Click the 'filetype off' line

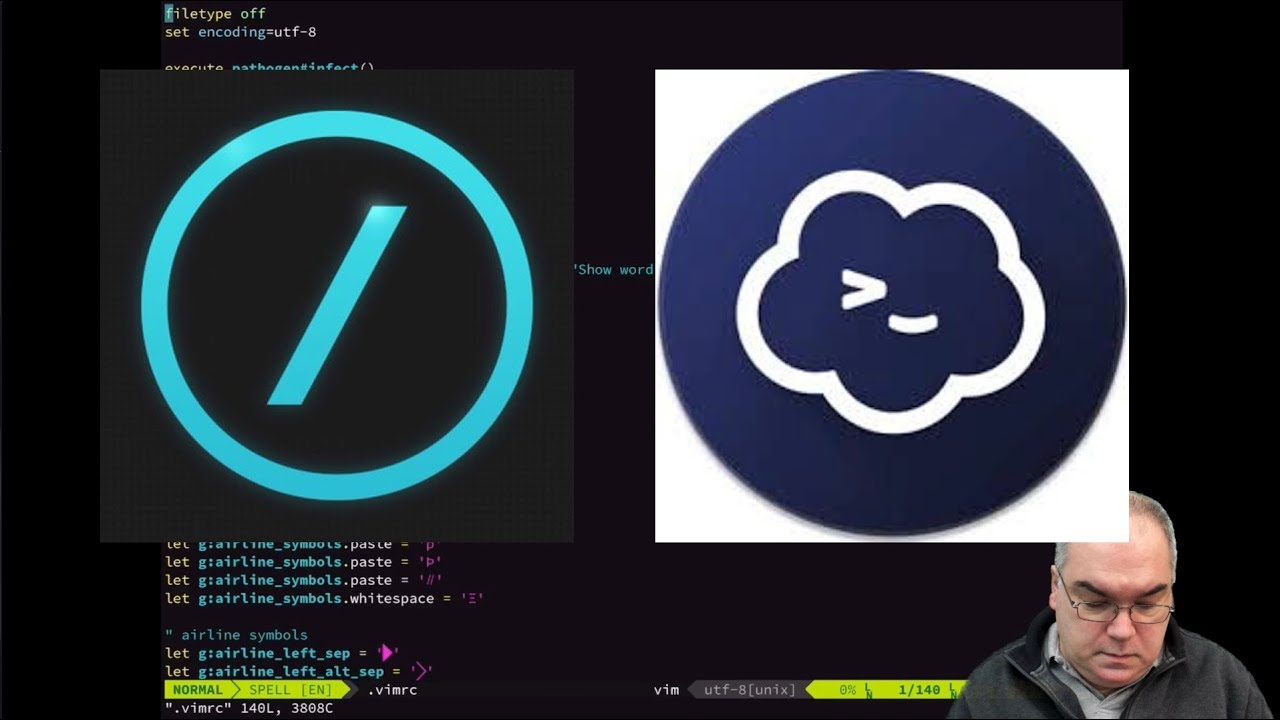pos(215,14)
